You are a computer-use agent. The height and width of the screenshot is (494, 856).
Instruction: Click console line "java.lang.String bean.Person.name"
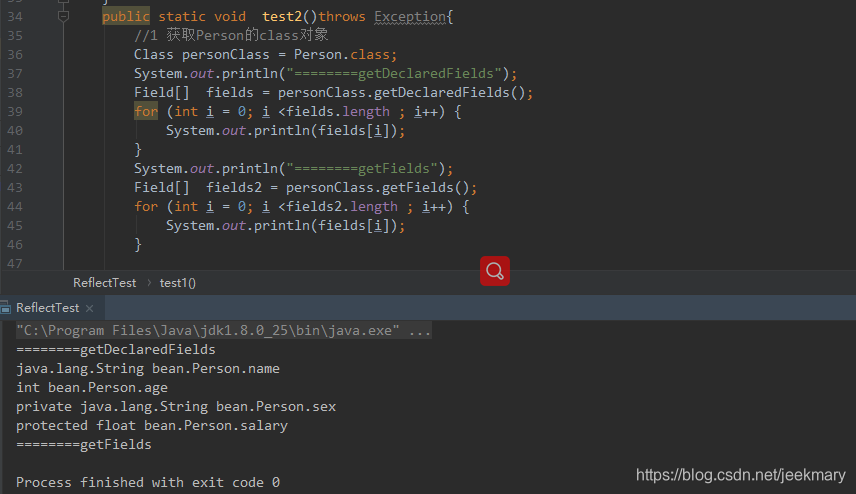(x=148, y=368)
